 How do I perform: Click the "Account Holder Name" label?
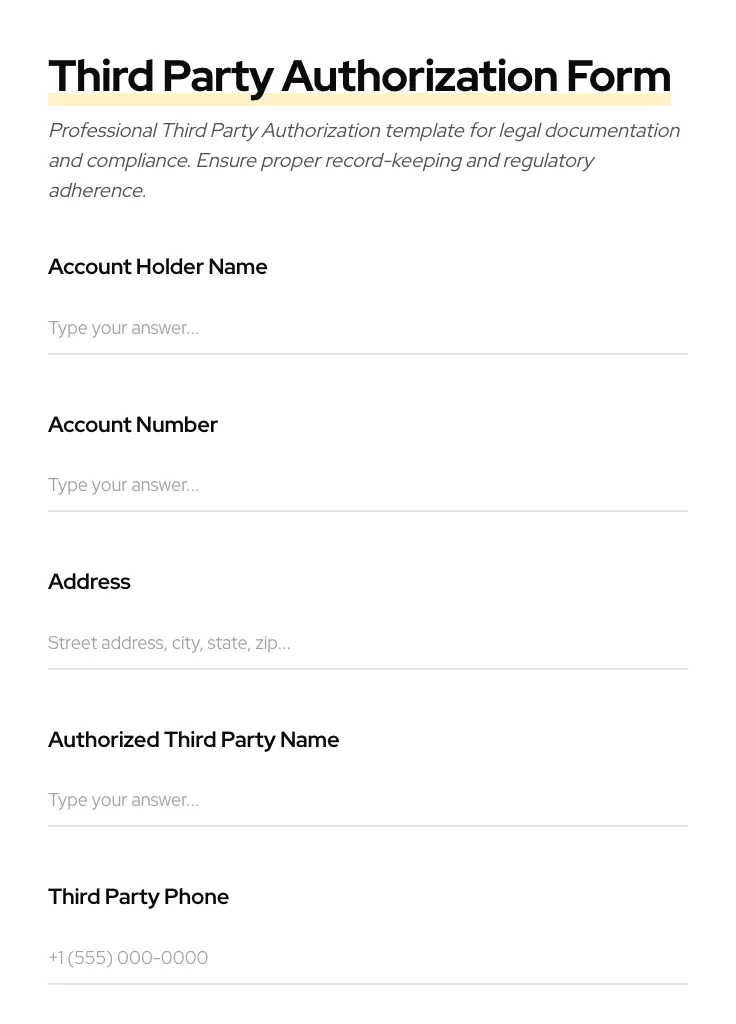[x=157, y=267]
